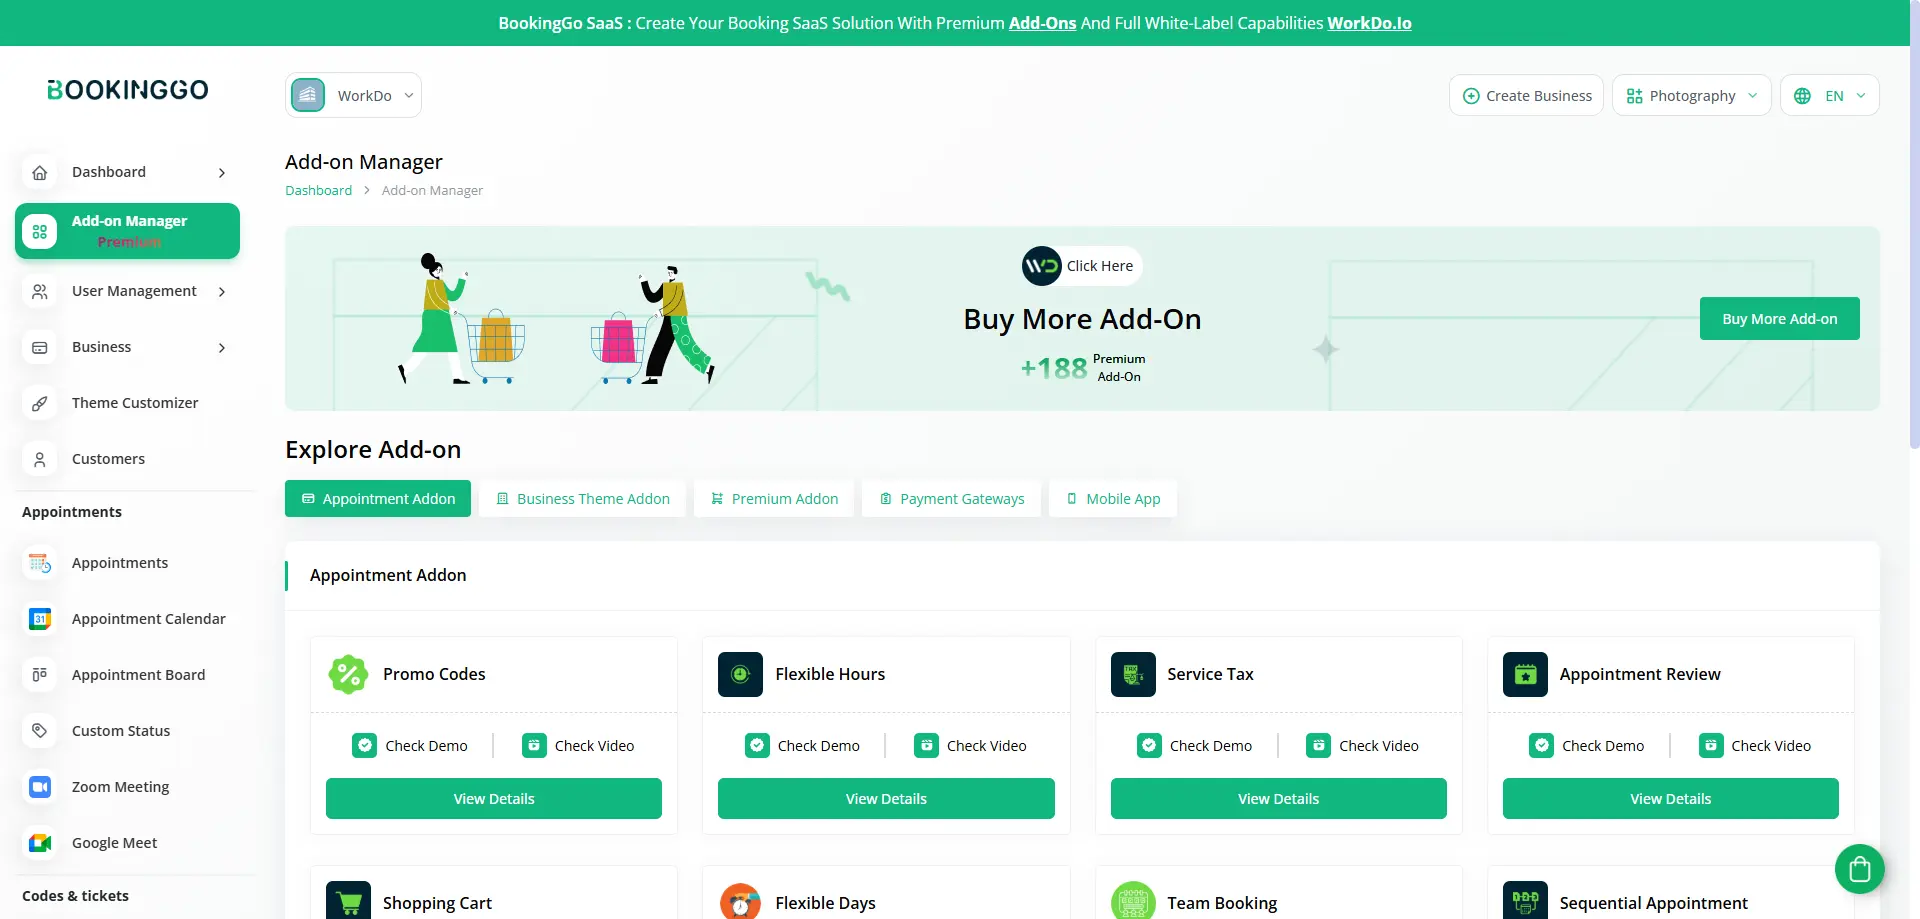View Details for Appointment Review
This screenshot has height=919, width=1920.
(x=1671, y=798)
